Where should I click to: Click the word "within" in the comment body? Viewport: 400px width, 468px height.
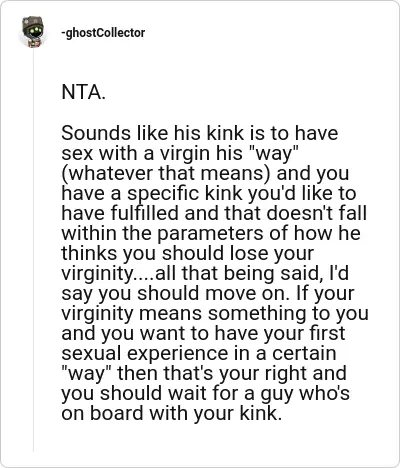pos(89,233)
